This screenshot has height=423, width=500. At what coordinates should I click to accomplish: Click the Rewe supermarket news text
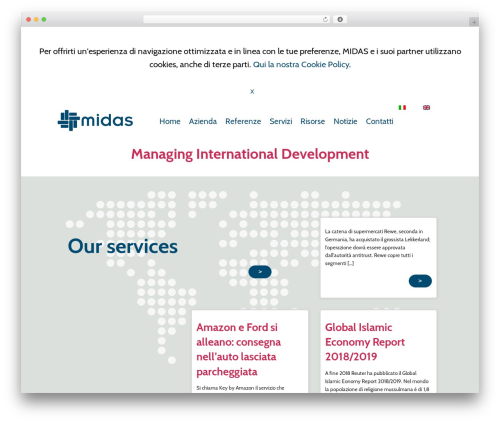pos(377,247)
